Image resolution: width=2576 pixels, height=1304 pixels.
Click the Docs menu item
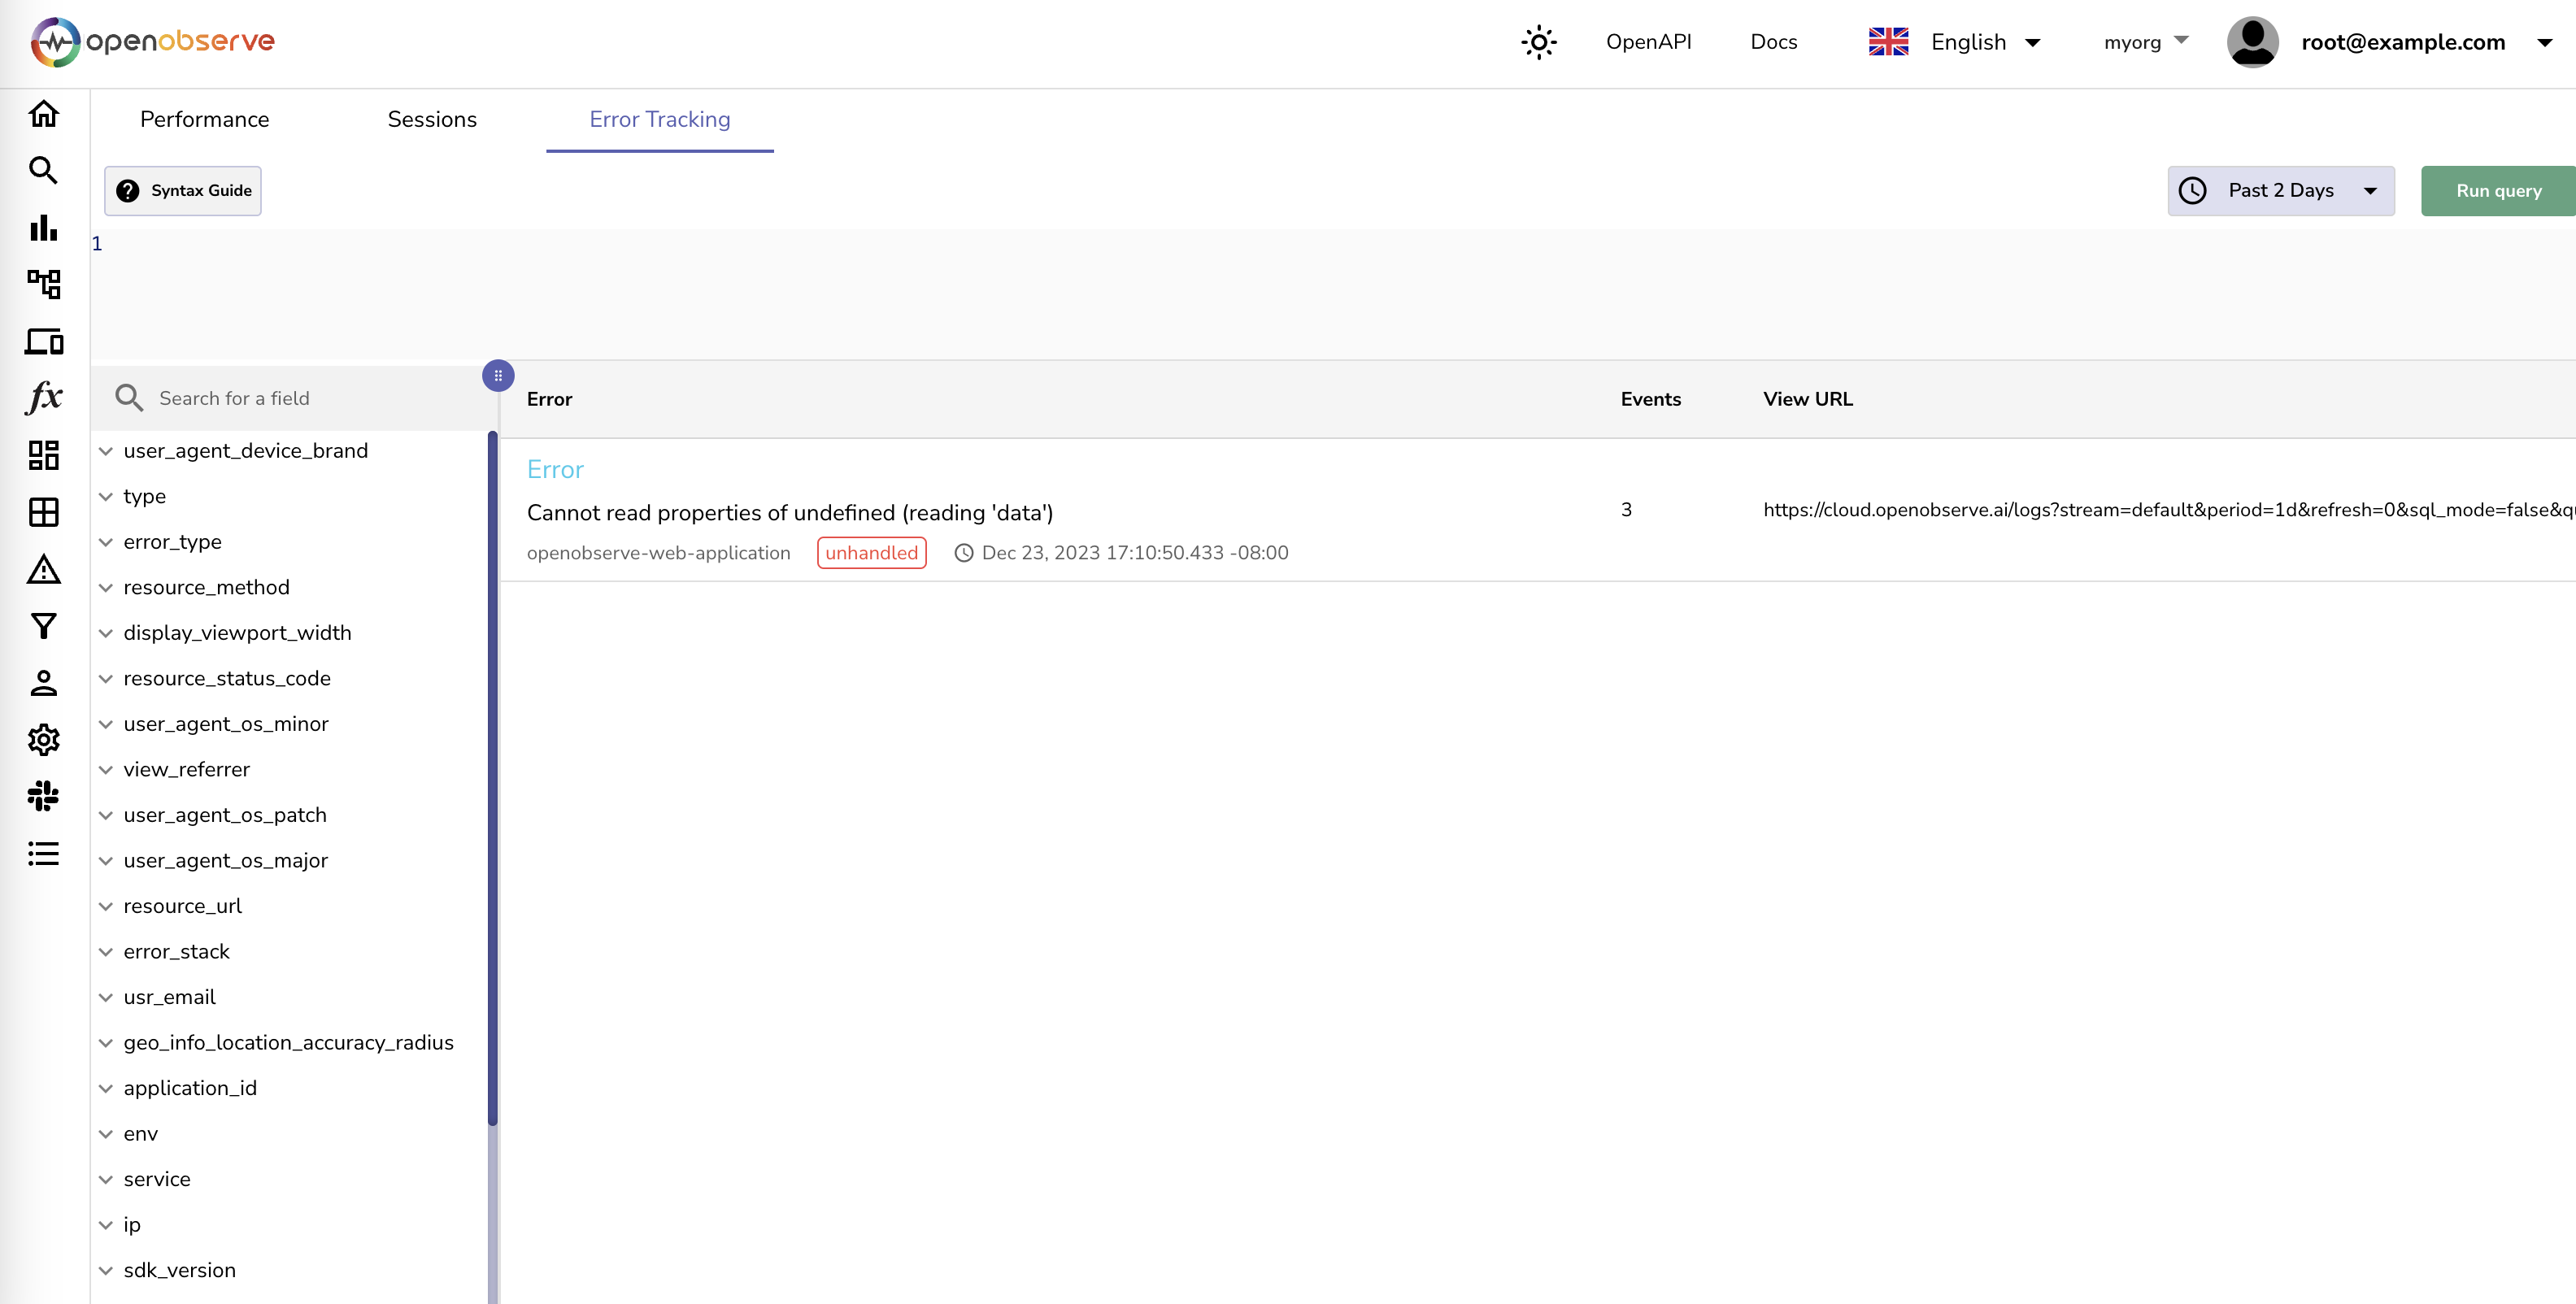pyautogui.click(x=1773, y=43)
